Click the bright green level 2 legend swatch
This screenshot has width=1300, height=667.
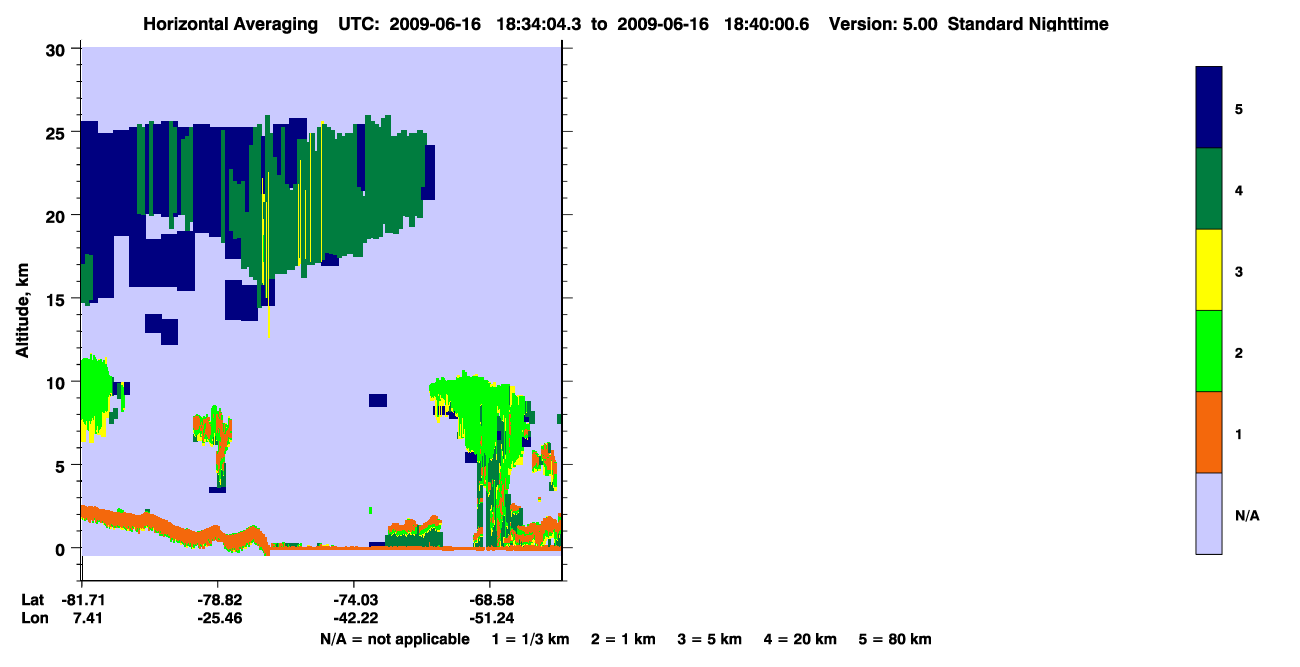click(x=1209, y=351)
